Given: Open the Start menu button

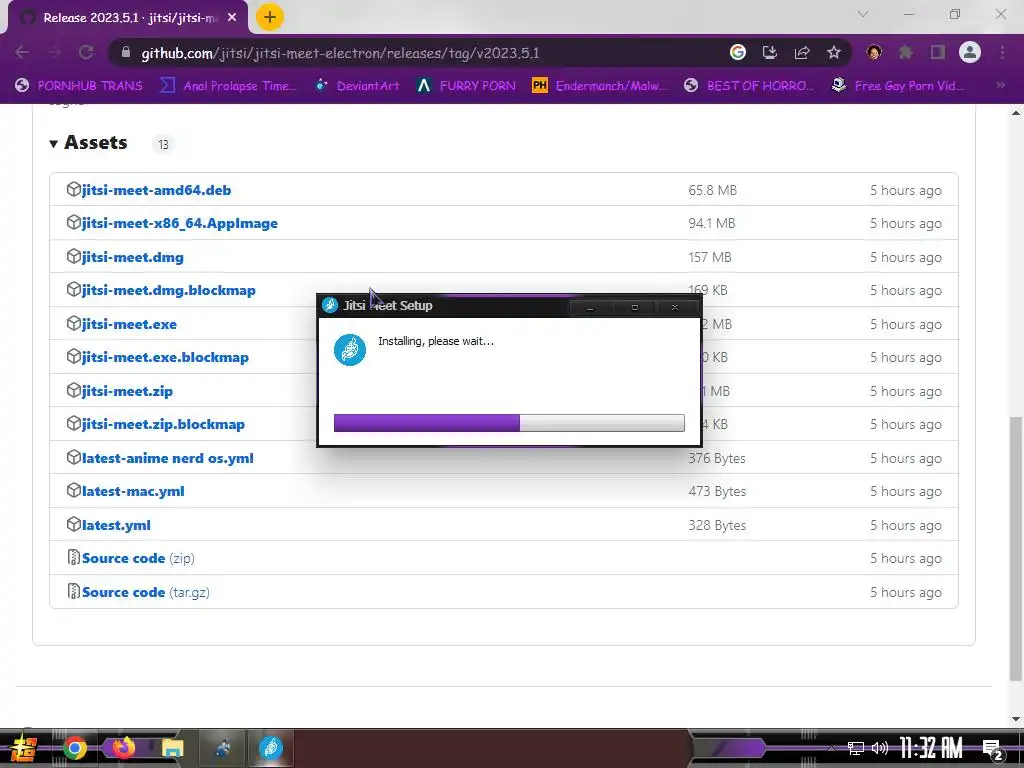Looking at the screenshot, I should [x=24, y=748].
